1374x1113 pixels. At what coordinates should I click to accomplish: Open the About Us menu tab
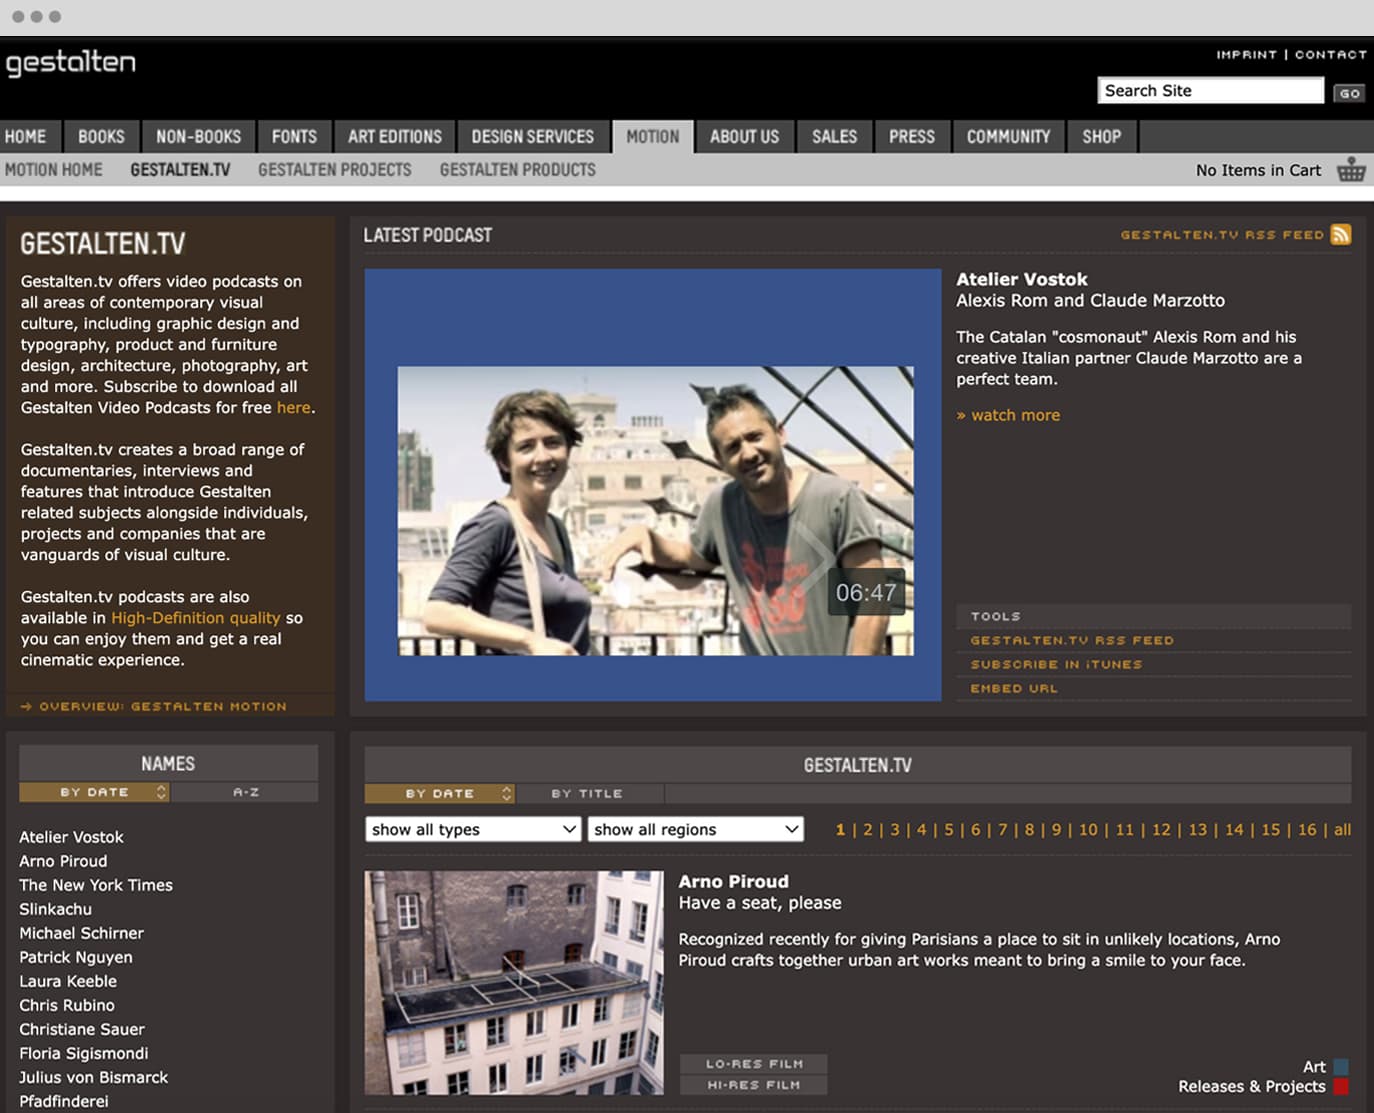pos(744,137)
